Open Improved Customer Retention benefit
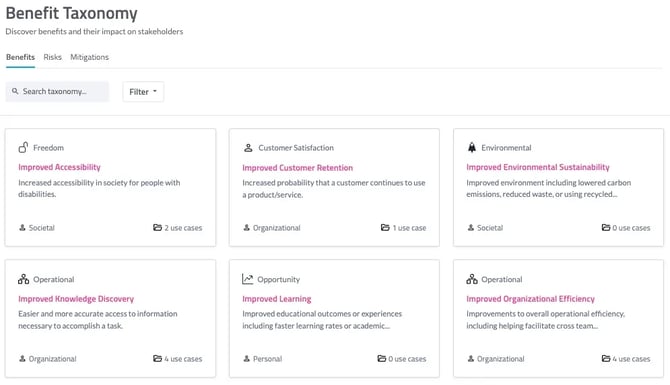 (297, 168)
